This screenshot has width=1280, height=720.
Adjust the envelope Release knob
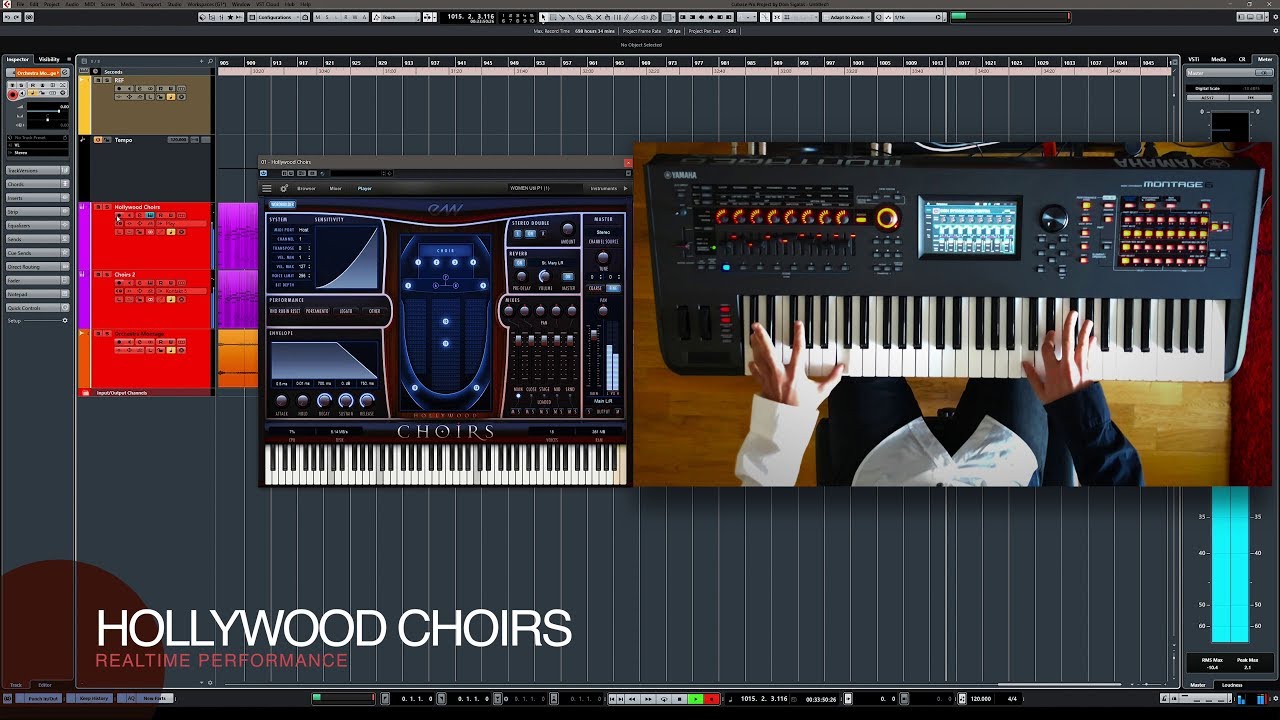click(367, 401)
